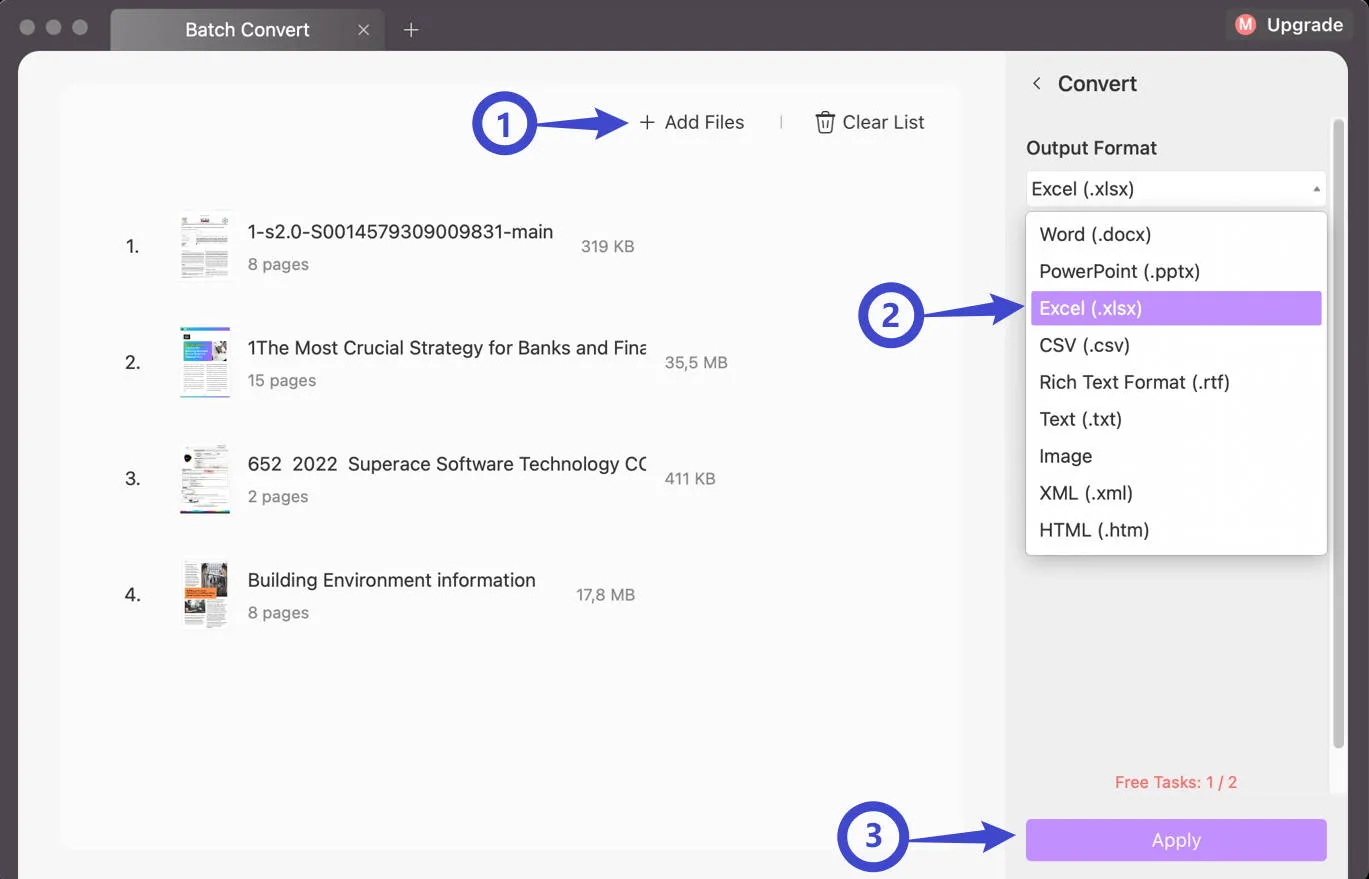Select the highlighted Excel (.xlsx) option
Viewport: 1369px width, 879px height.
click(x=1176, y=308)
